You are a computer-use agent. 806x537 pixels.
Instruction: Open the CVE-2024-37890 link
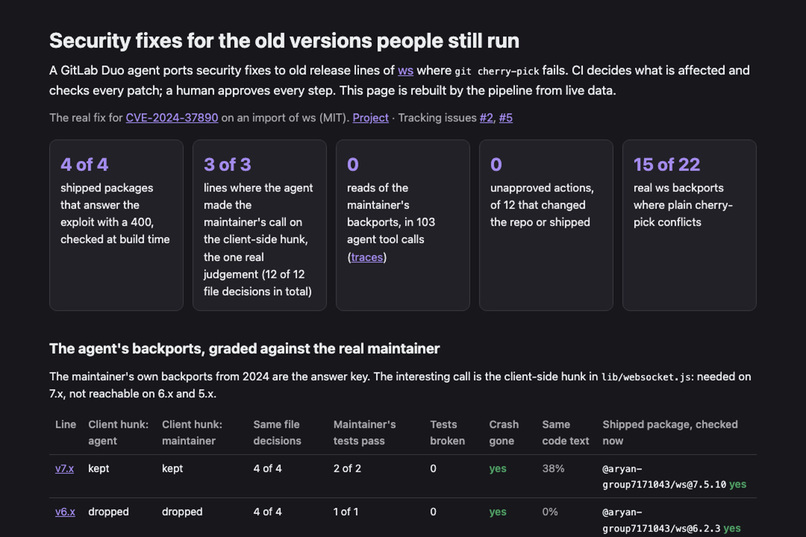[x=172, y=118]
